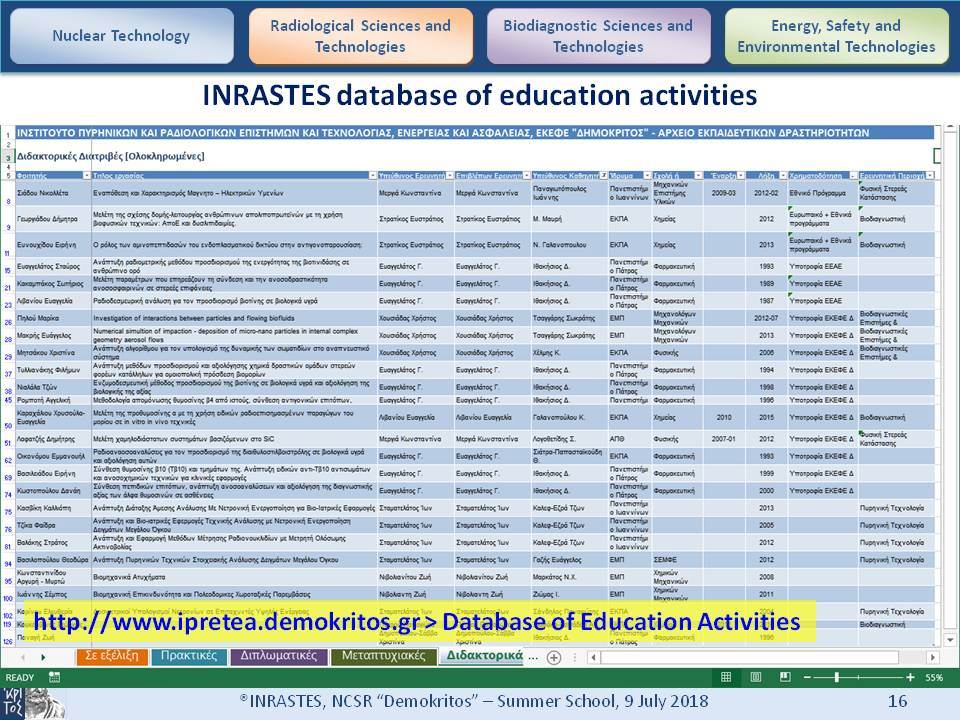Click the macro recording icon beside READY
Viewport: 960px width, 720px height.
click(54, 677)
